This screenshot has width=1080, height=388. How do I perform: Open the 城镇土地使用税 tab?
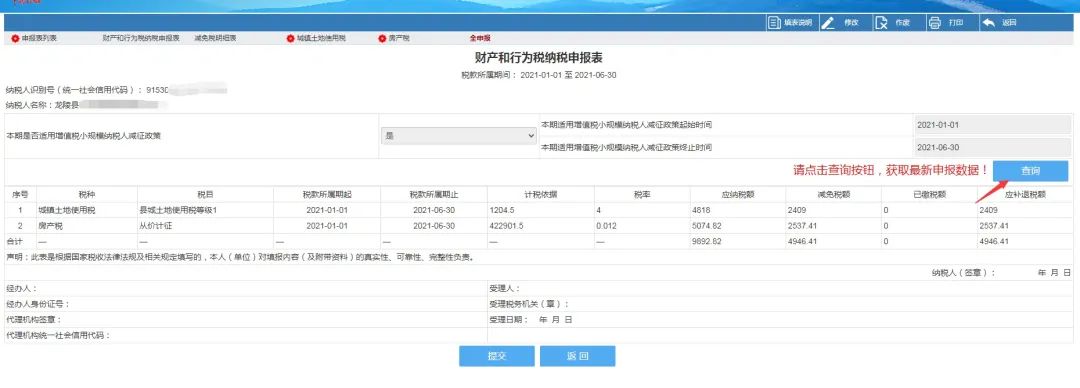coord(316,38)
